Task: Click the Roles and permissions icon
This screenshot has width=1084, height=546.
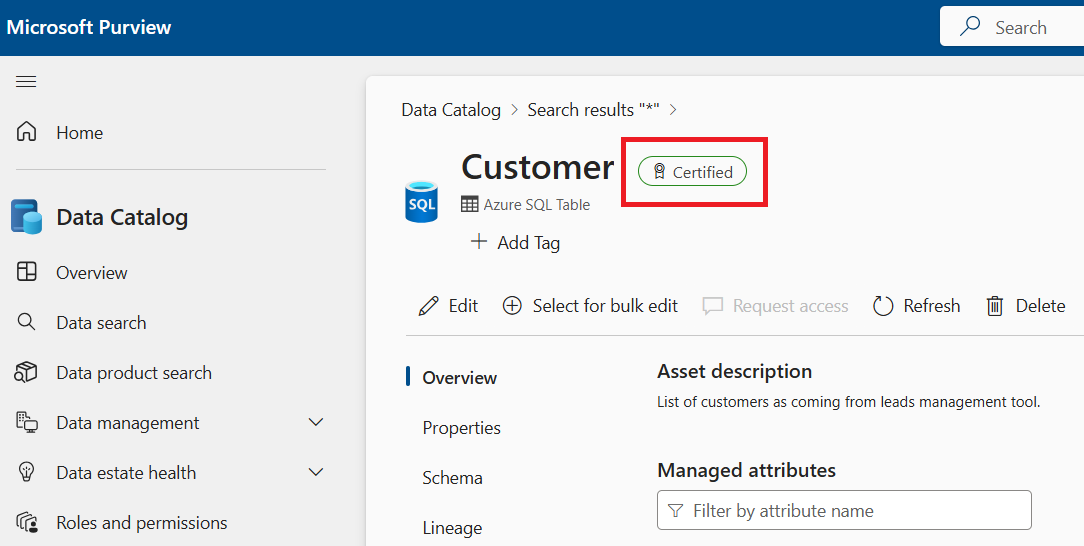Action: [x=26, y=523]
